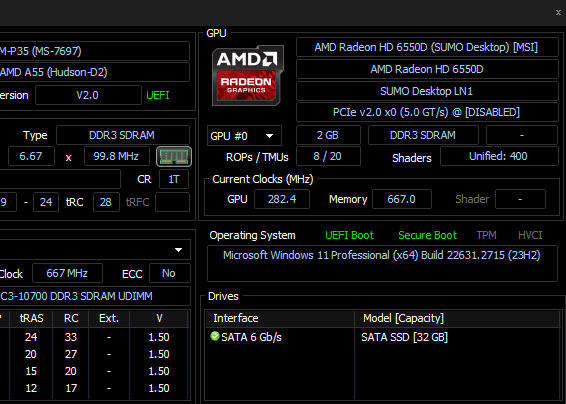The image size is (566, 404).
Task: Click the green 'UEFI' label beside V2.0
Action: (158, 95)
